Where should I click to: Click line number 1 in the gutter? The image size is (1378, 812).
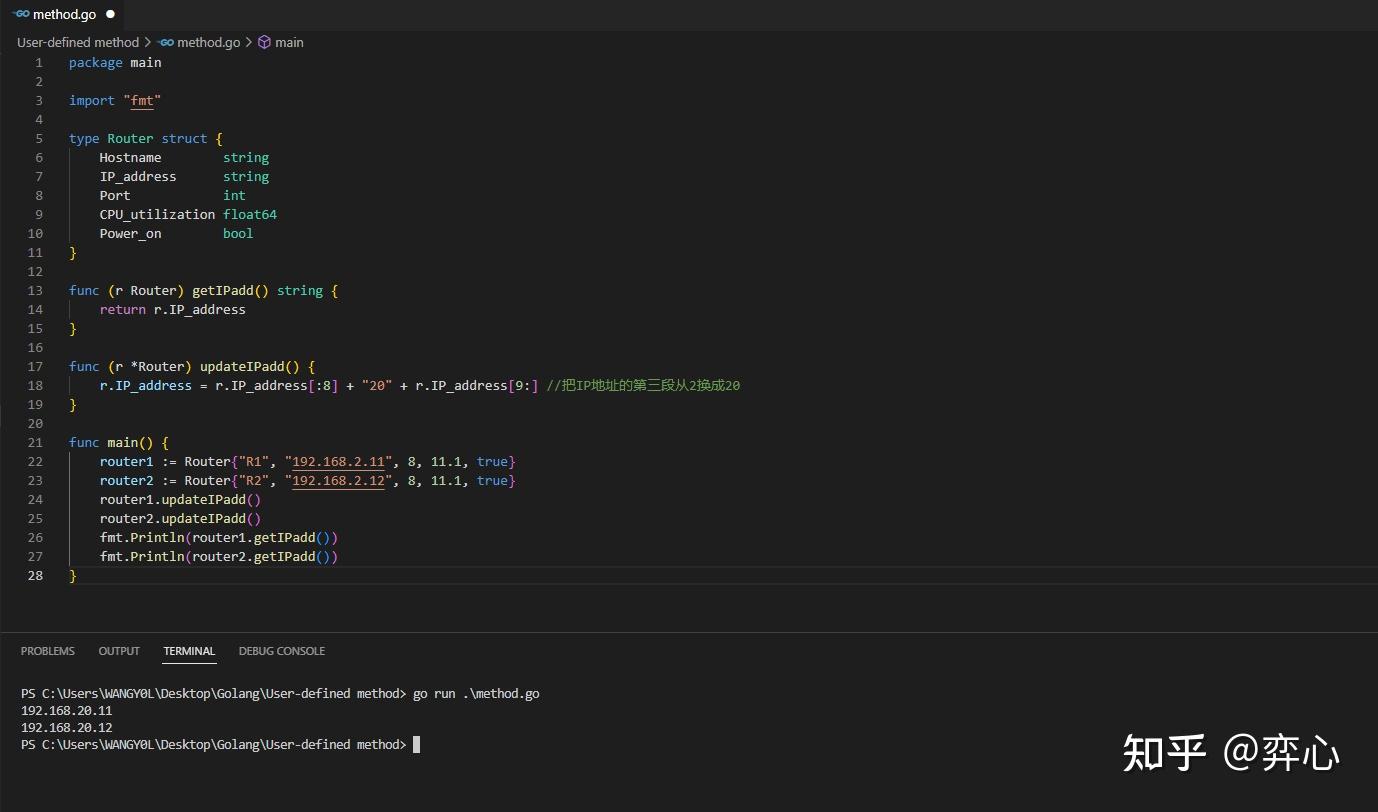coord(39,62)
